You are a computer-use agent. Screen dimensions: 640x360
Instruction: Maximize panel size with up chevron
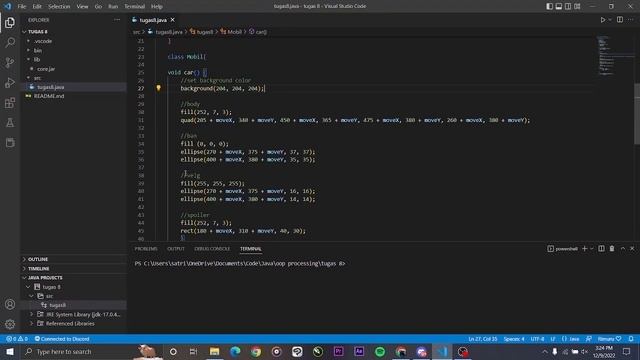pyautogui.click(x=623, y=249)
